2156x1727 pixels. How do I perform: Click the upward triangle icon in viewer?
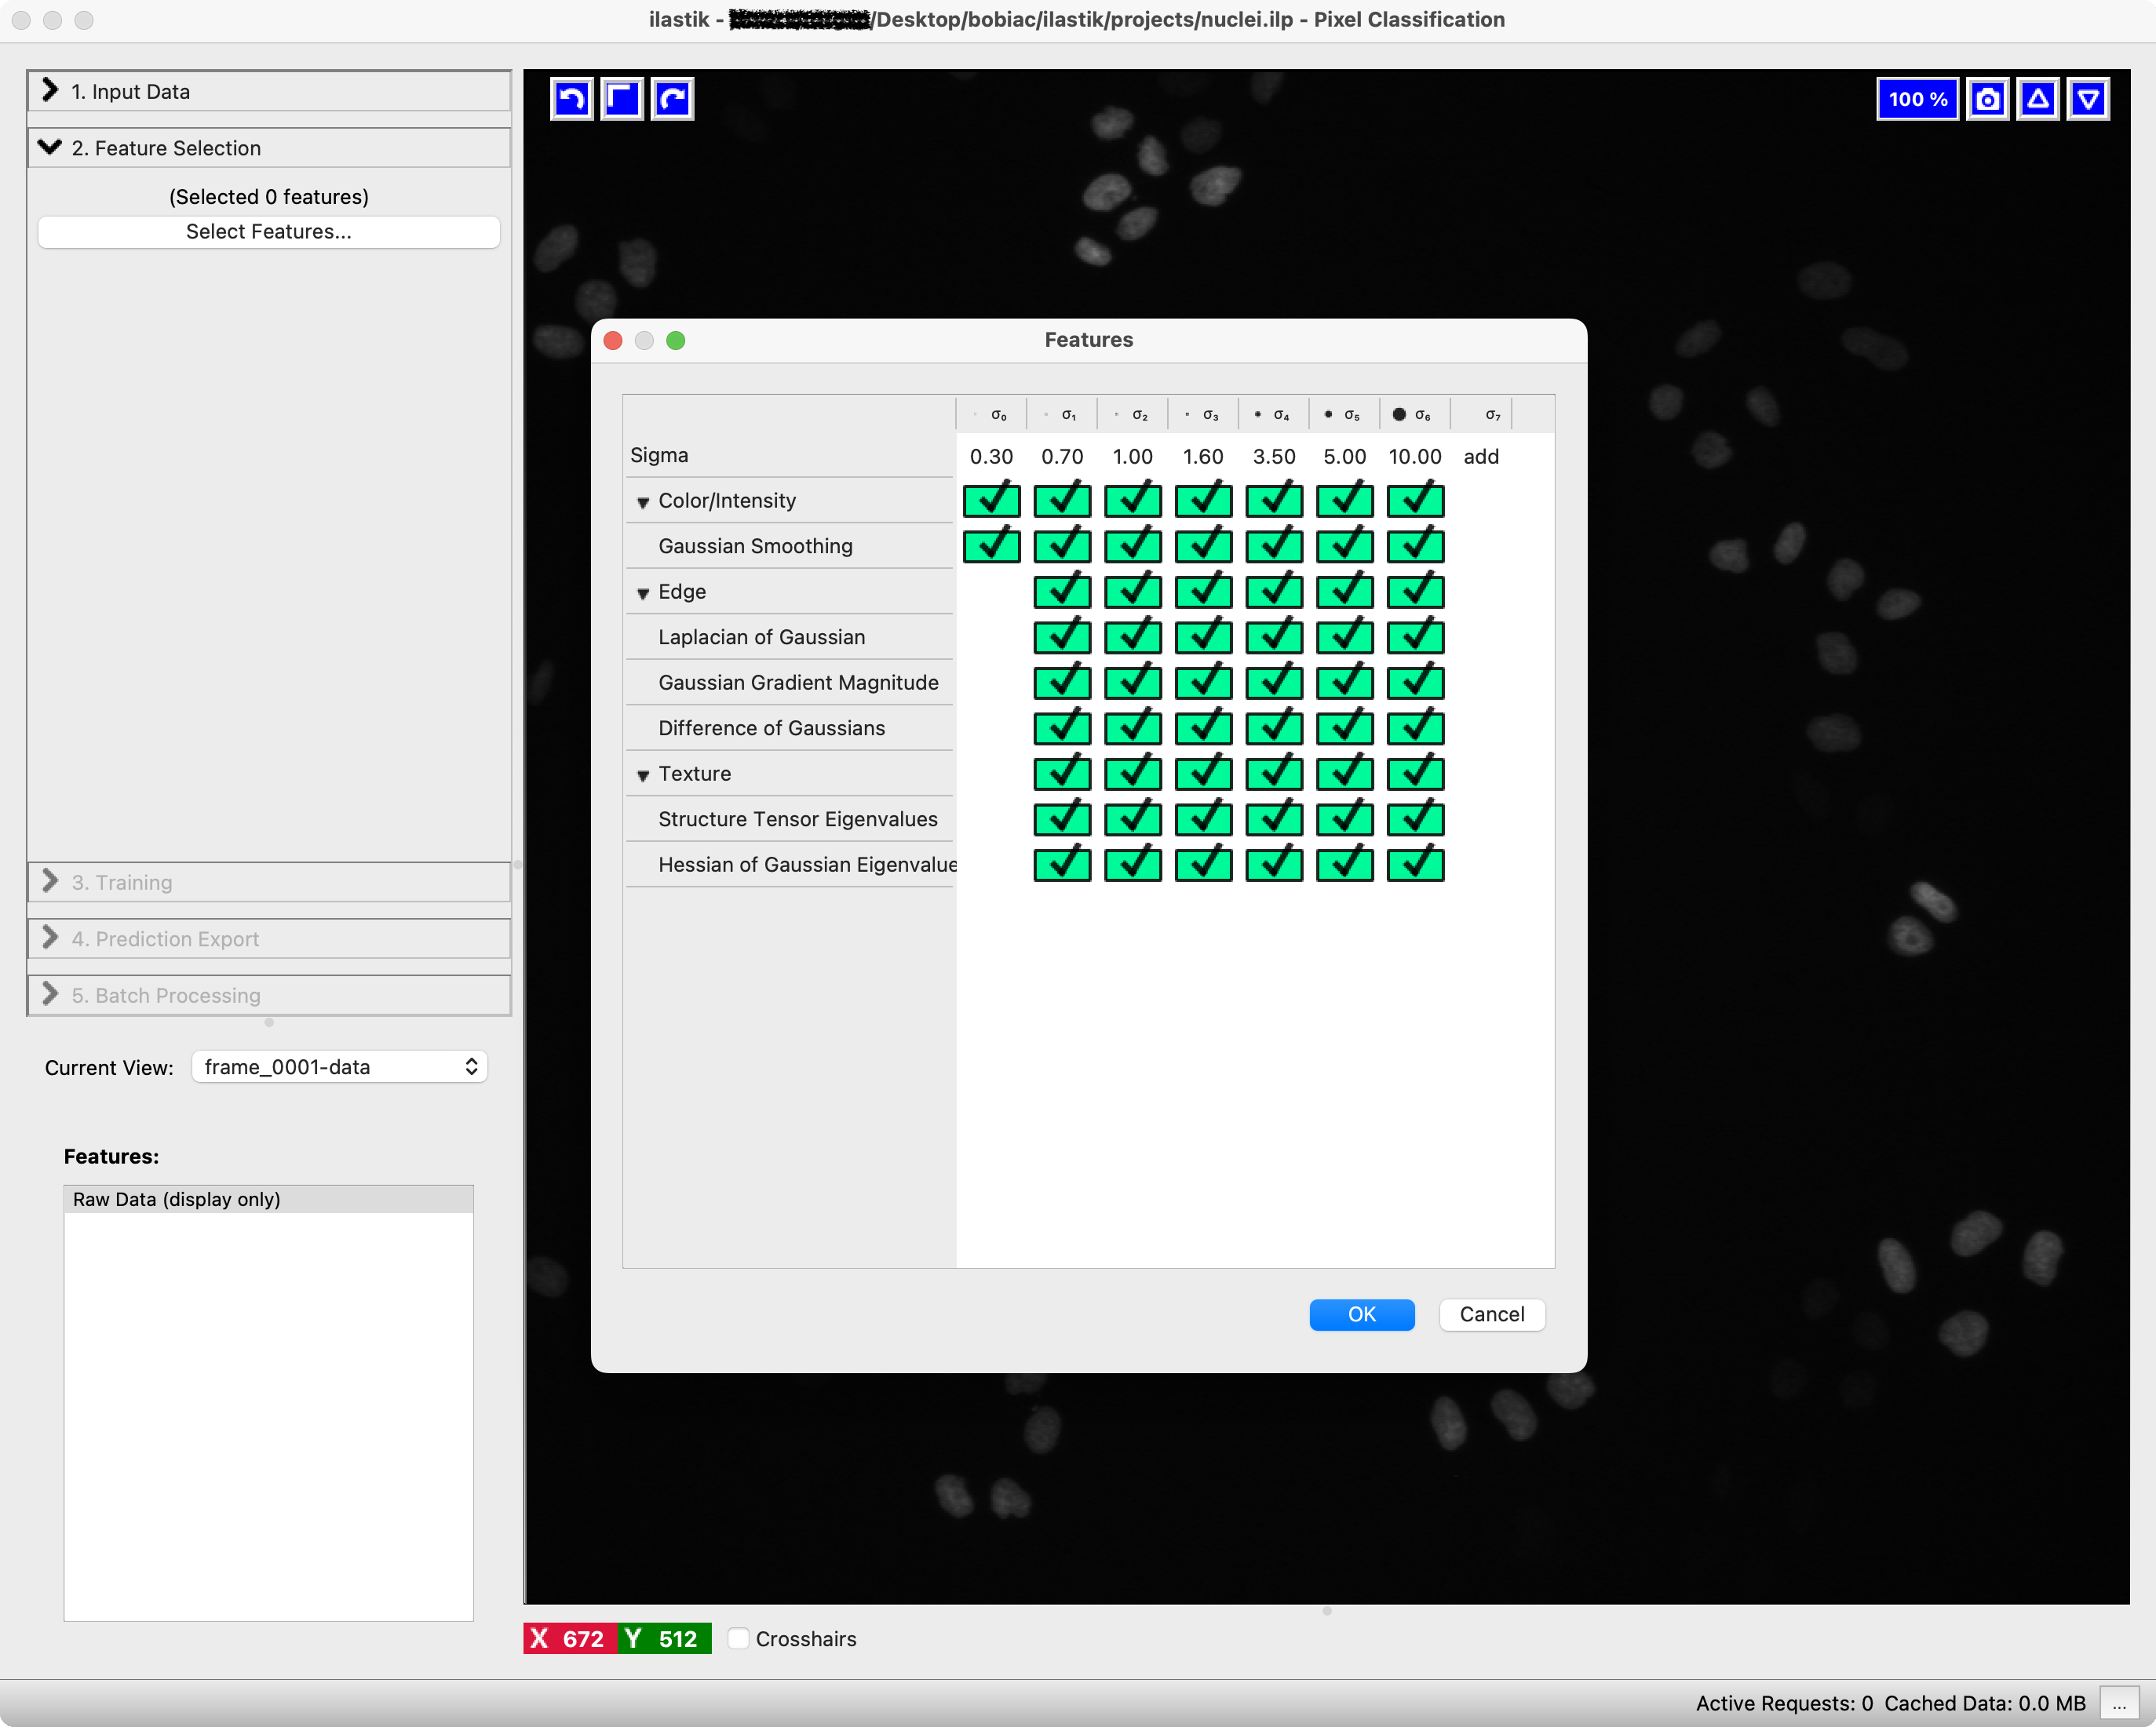pos(2037,99)
